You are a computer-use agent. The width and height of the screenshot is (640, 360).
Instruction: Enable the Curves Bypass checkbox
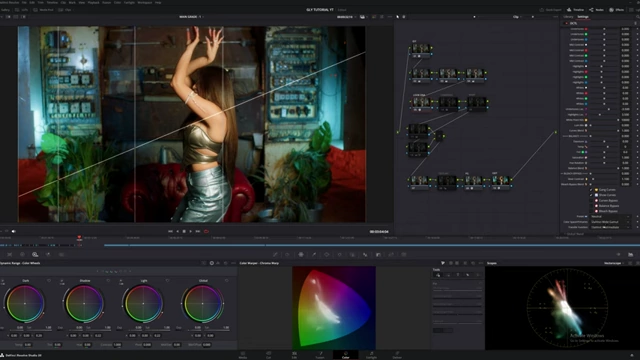point(591,200)
